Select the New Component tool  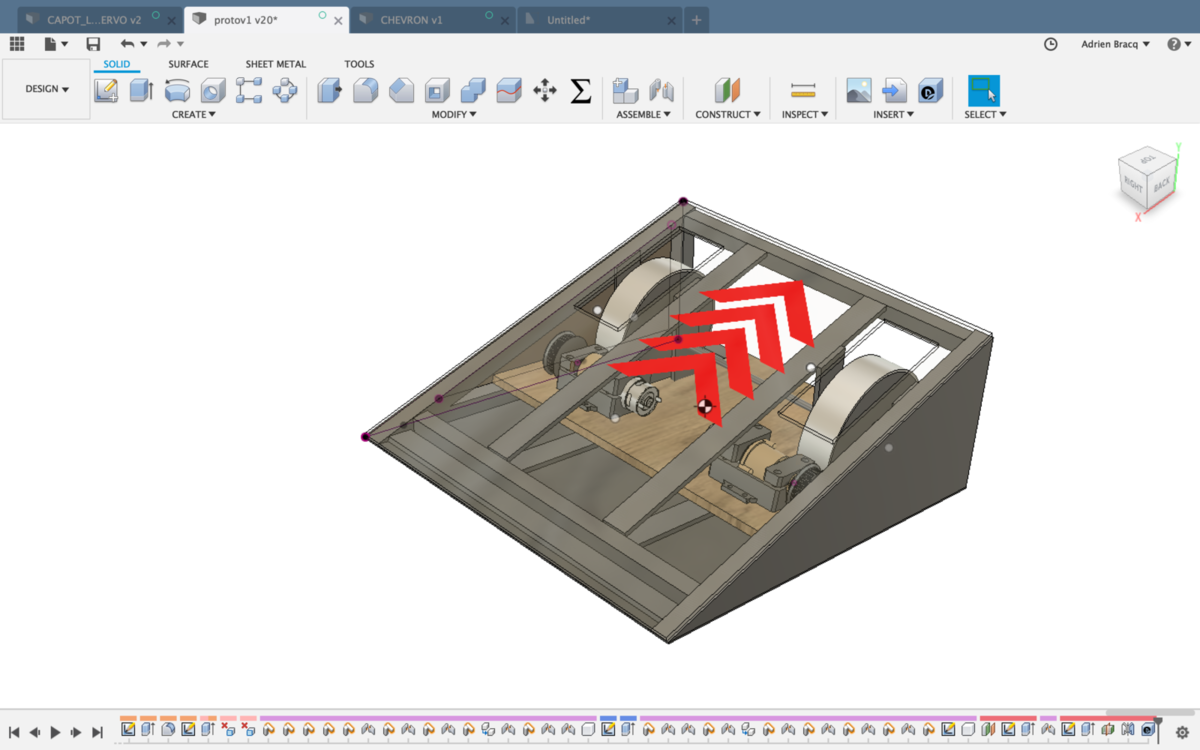(625, 91)
